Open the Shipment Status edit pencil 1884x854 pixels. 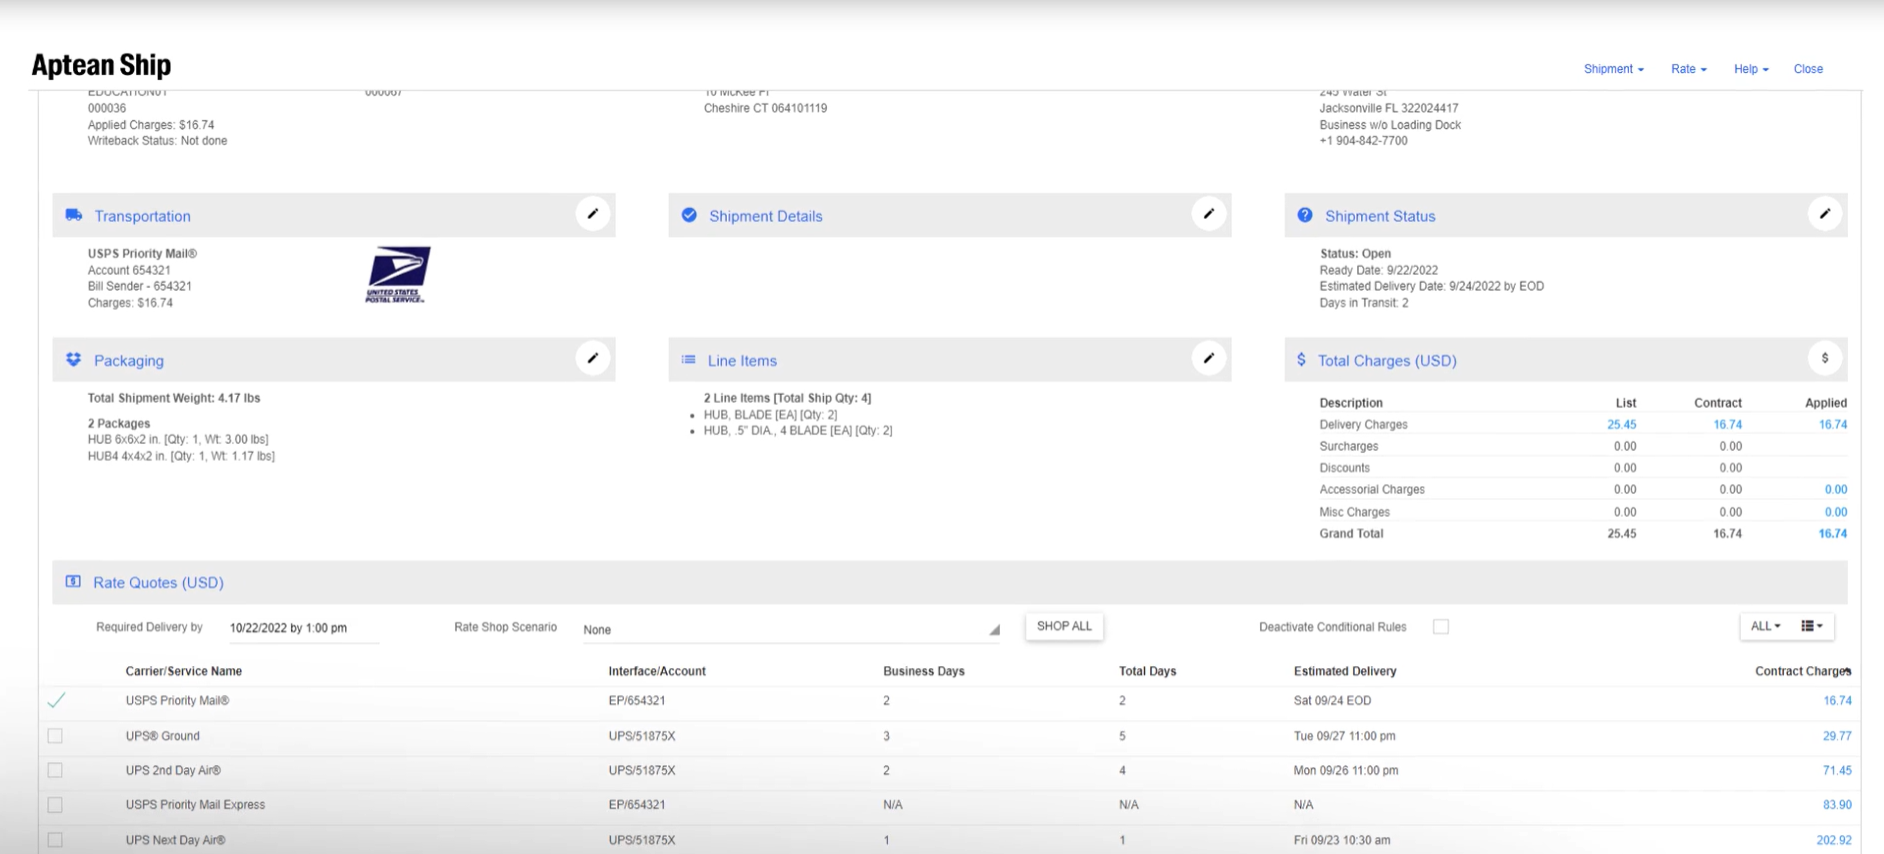[1825, 214]
